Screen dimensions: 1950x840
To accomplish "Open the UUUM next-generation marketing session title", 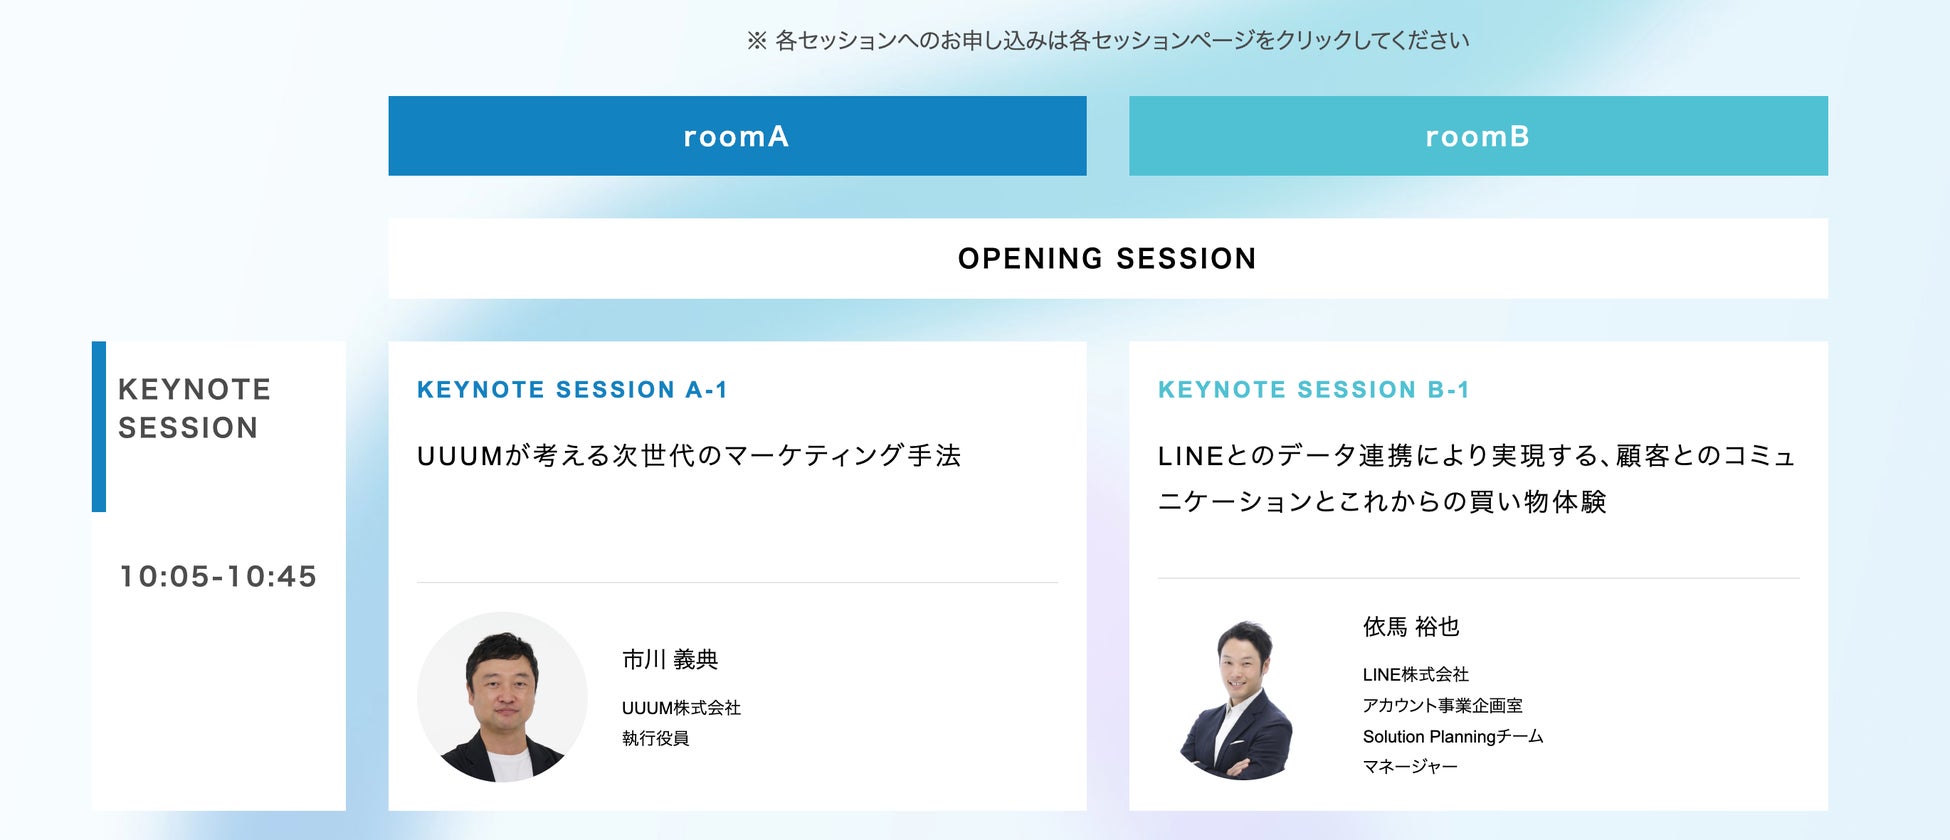I will click(689, 456).
